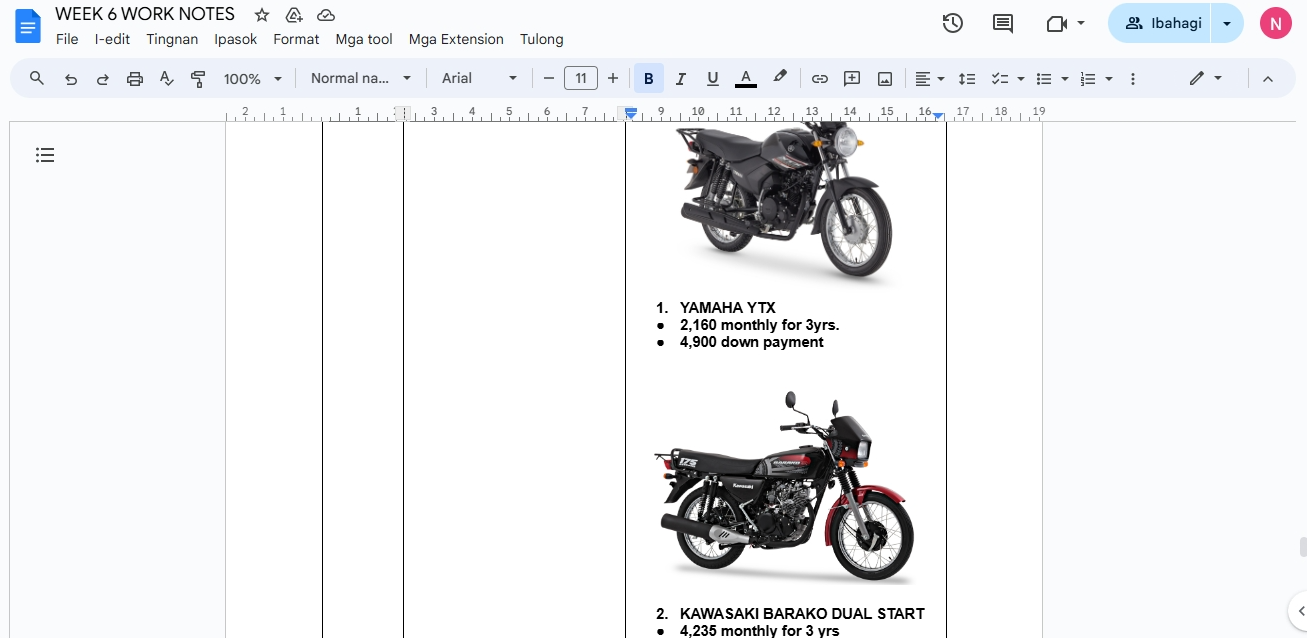
Task: Click the Ibahagi share button
Action: (x=1162, y=23)
